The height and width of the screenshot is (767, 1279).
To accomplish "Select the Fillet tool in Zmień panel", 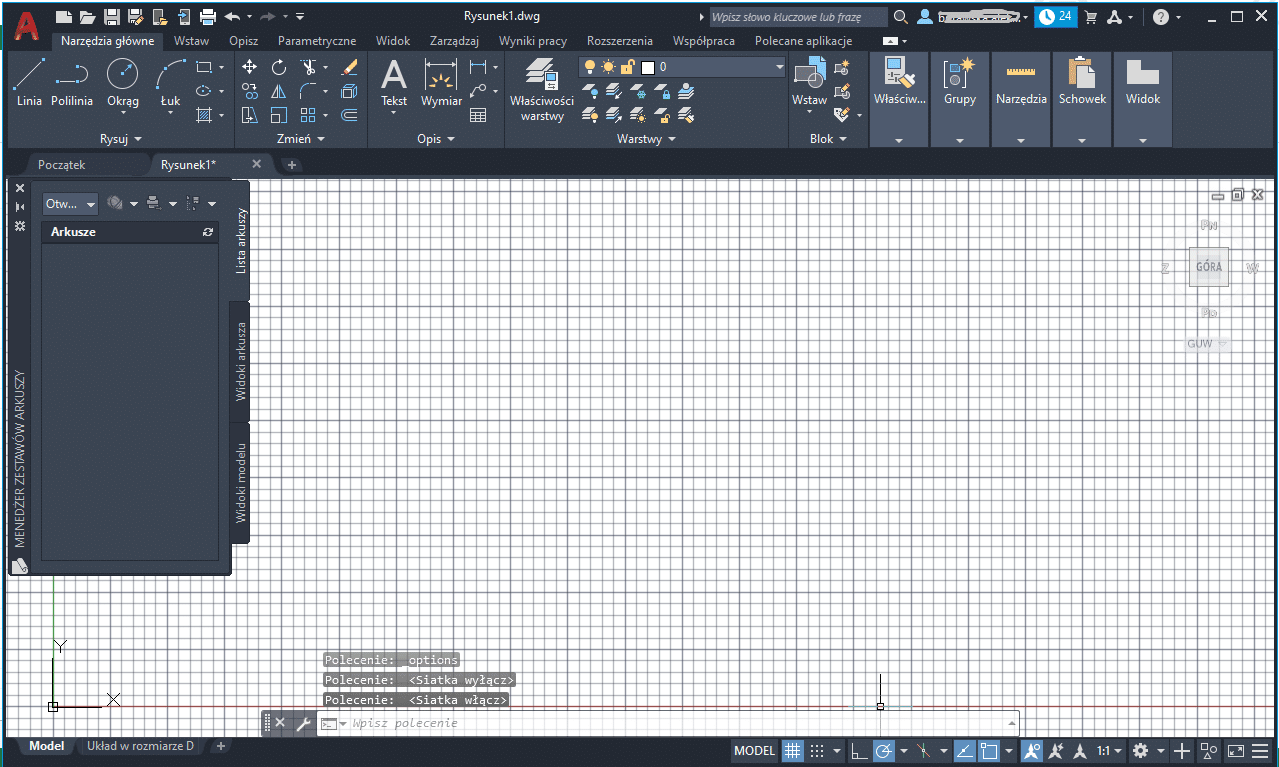I will [x=308, y=91].
